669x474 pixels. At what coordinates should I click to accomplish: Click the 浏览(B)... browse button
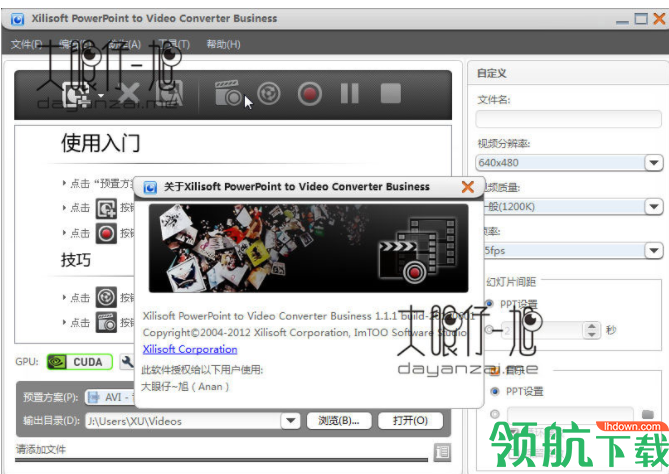pyautogui.click(x=339, y=421)
